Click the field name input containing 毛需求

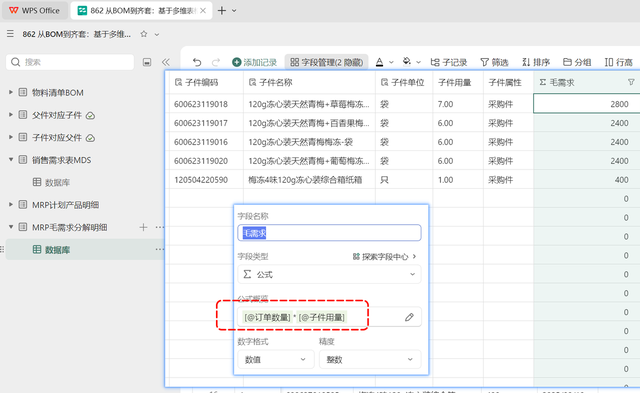[329, 233]
